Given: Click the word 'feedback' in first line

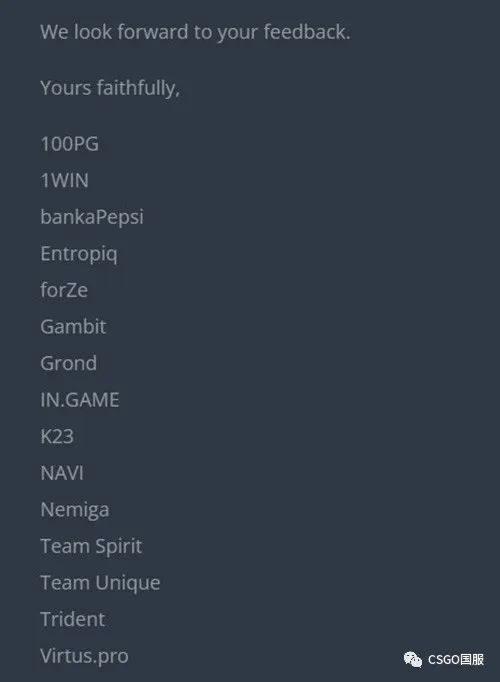Looking at the screenshot, I should point(307,32).
